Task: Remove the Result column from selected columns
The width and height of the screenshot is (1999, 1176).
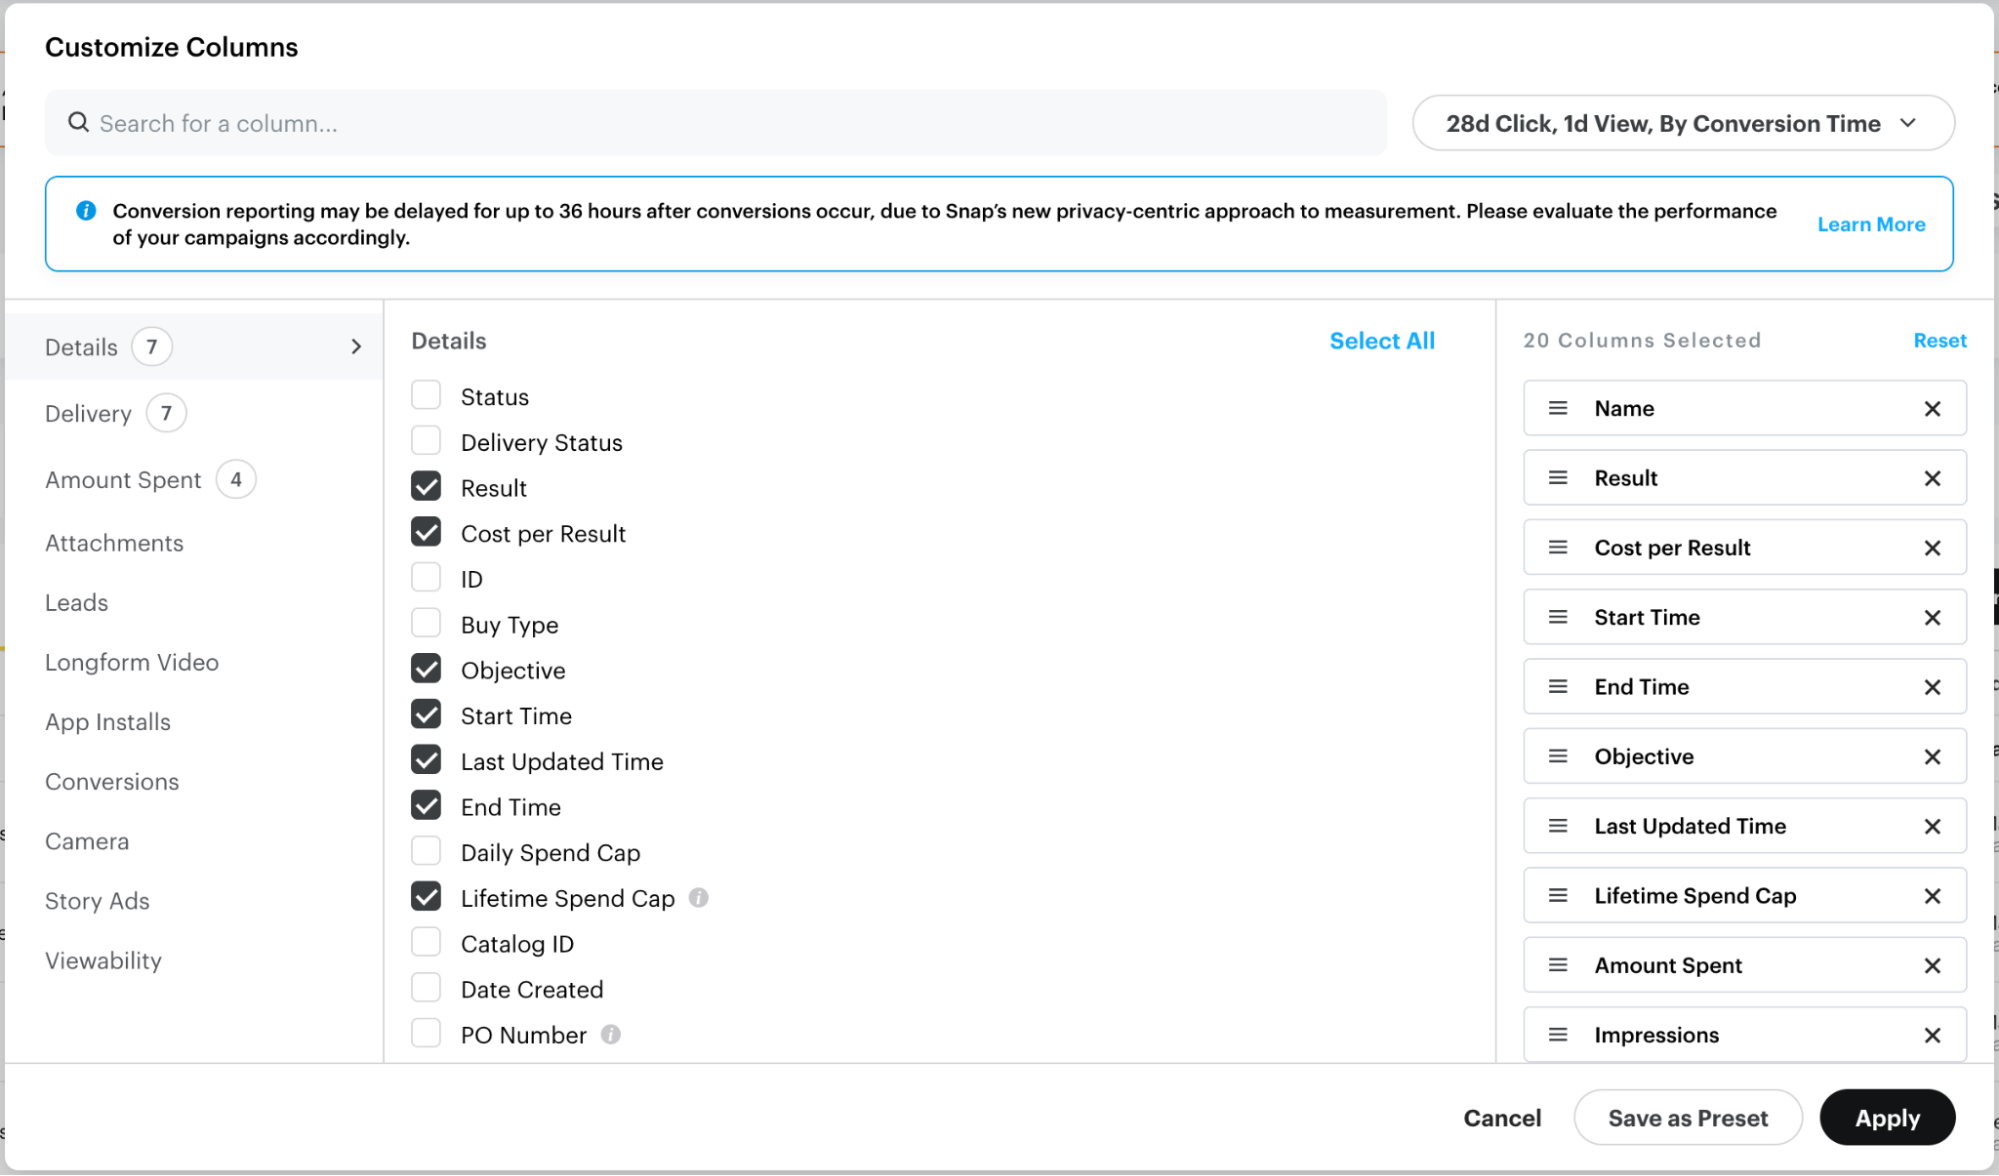Action: 1931,478
